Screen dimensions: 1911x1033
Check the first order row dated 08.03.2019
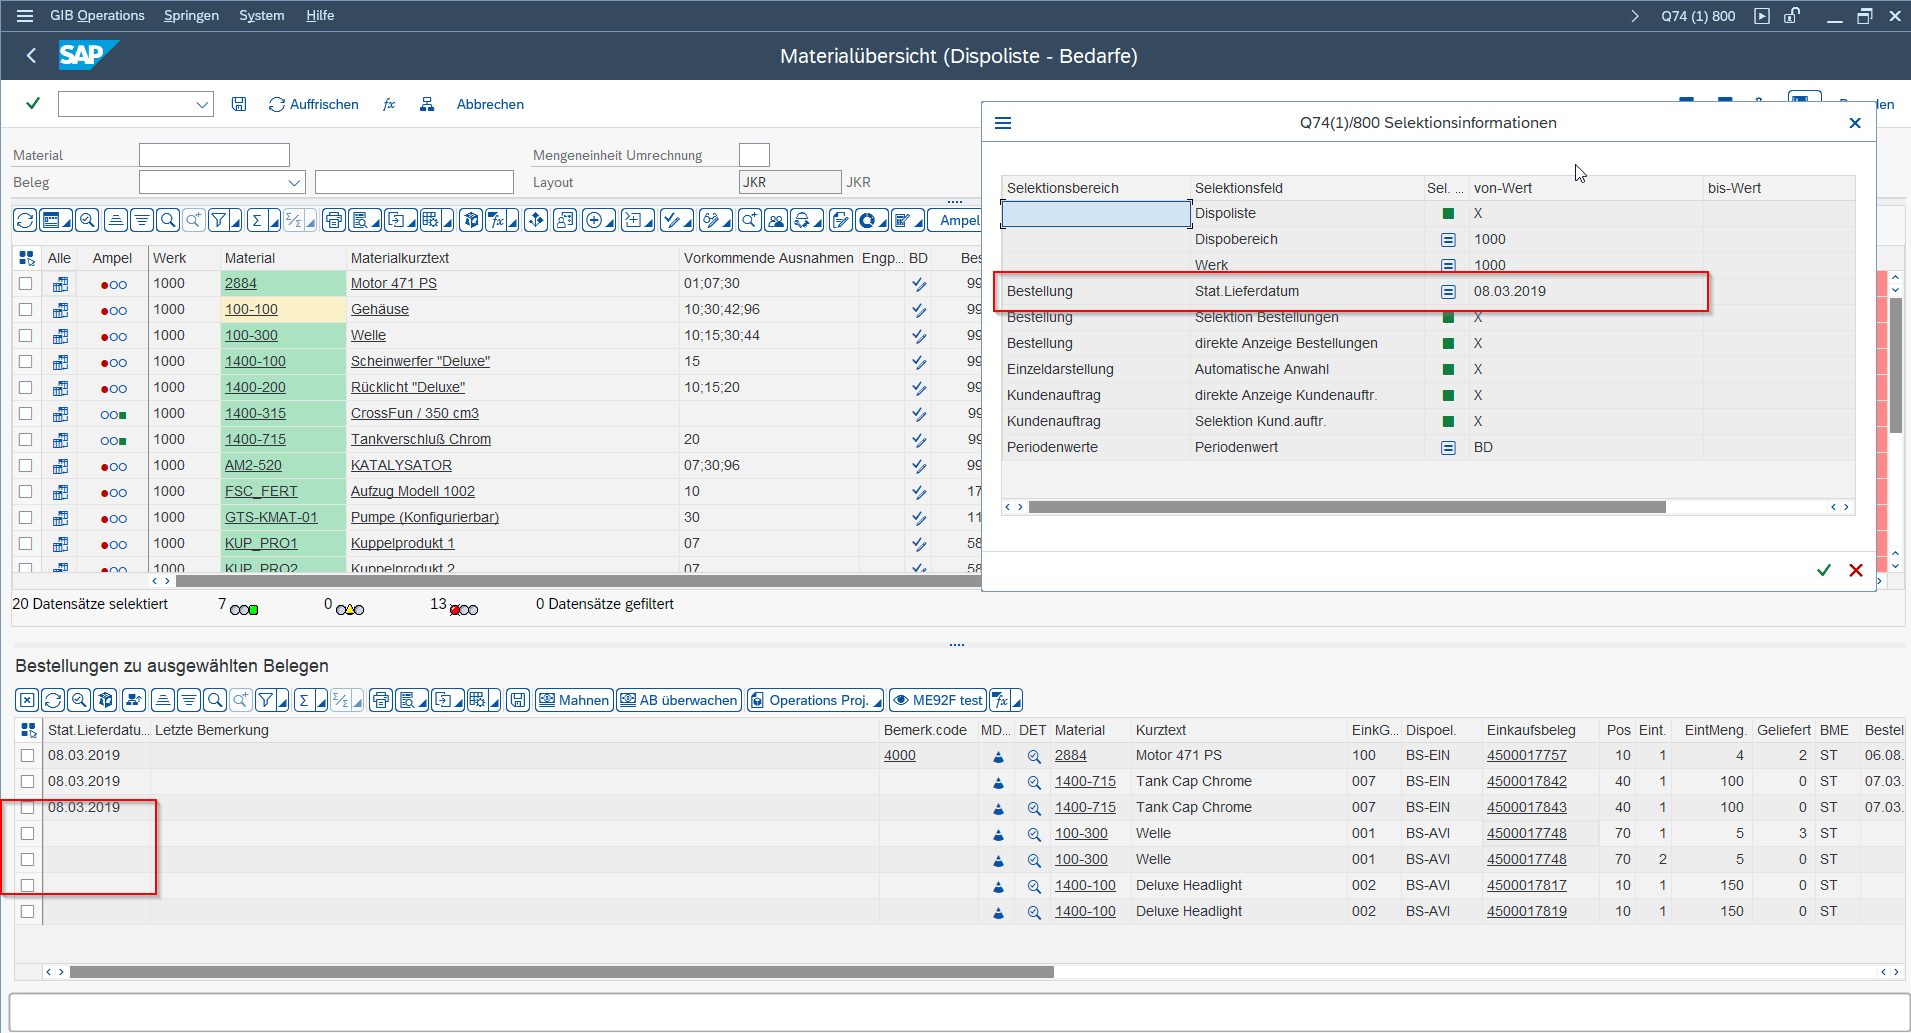pyautogui.click(x=27, y=756)
